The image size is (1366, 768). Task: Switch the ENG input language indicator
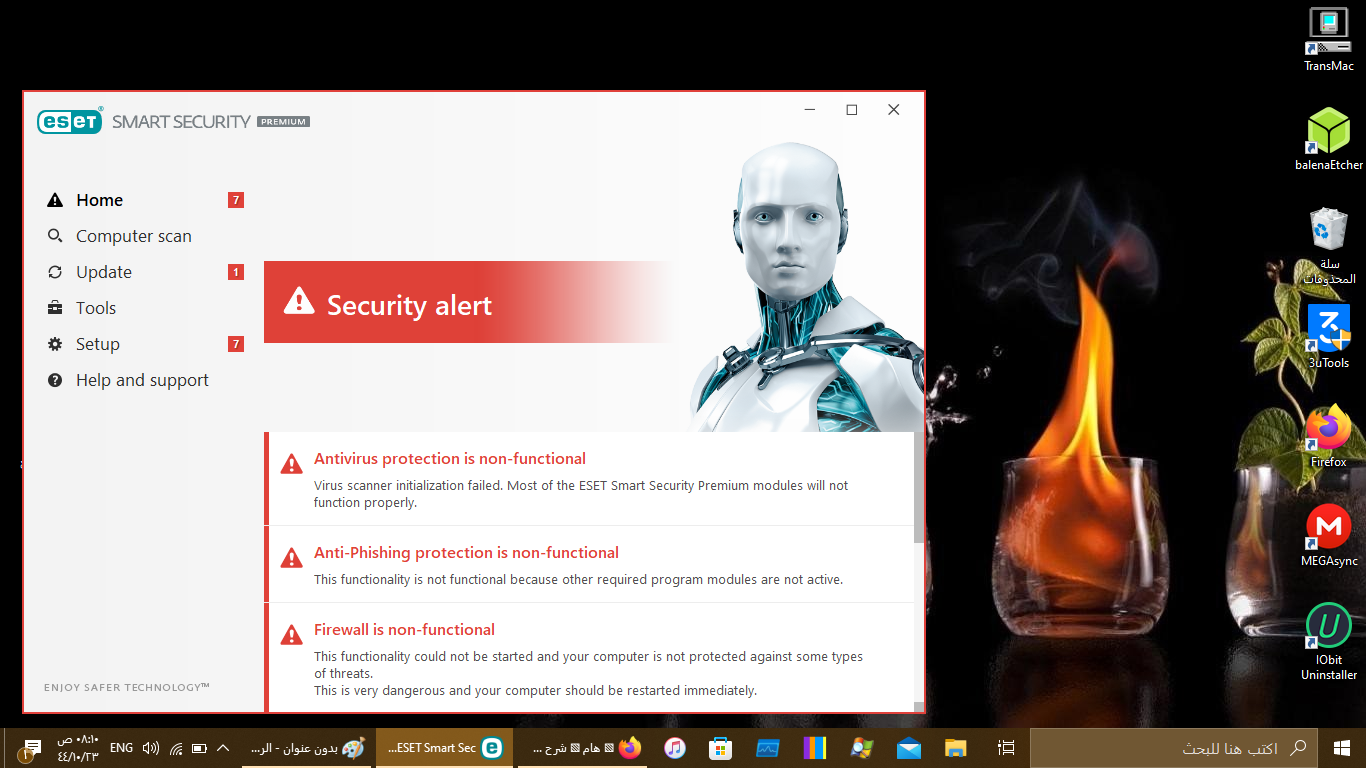click(x=121, y=748)
